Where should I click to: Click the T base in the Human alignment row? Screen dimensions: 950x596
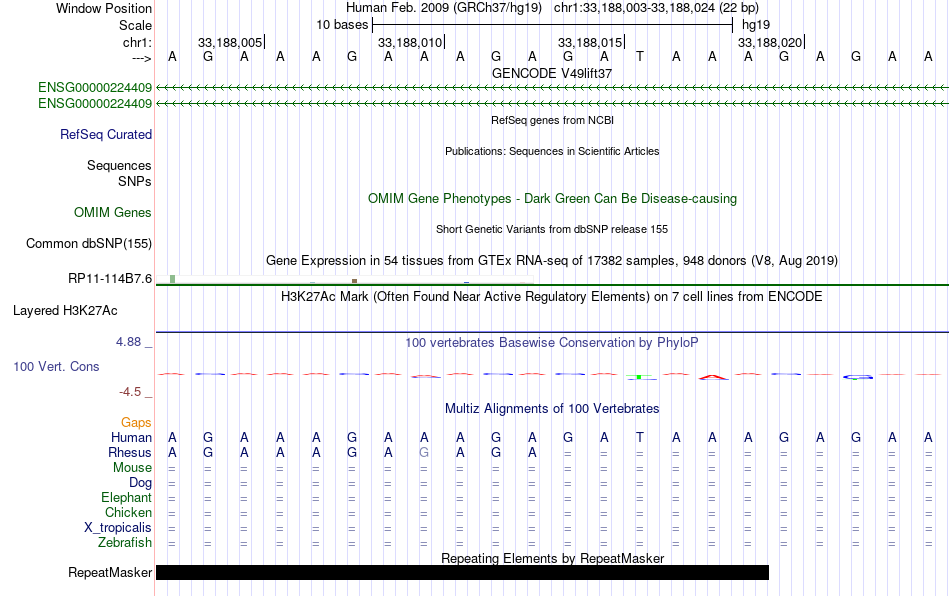click(x=640, y=437)
